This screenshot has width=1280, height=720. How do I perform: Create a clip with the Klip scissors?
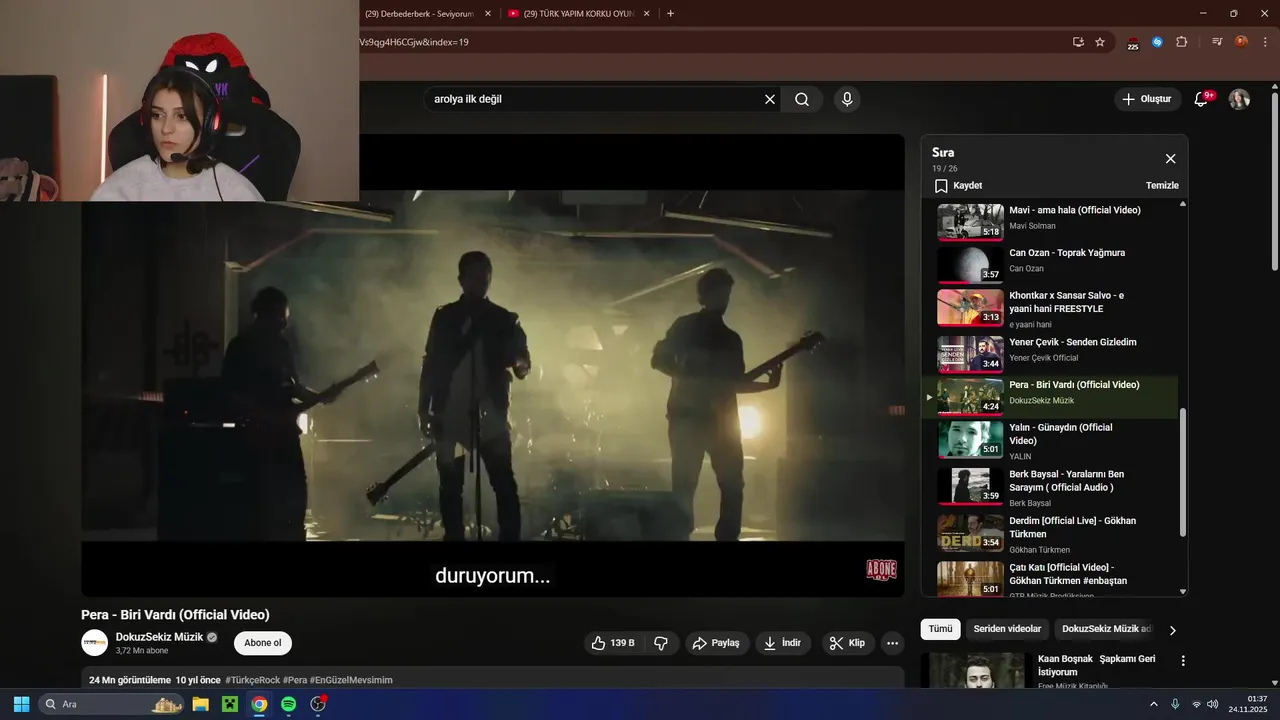tap(847, 643)
